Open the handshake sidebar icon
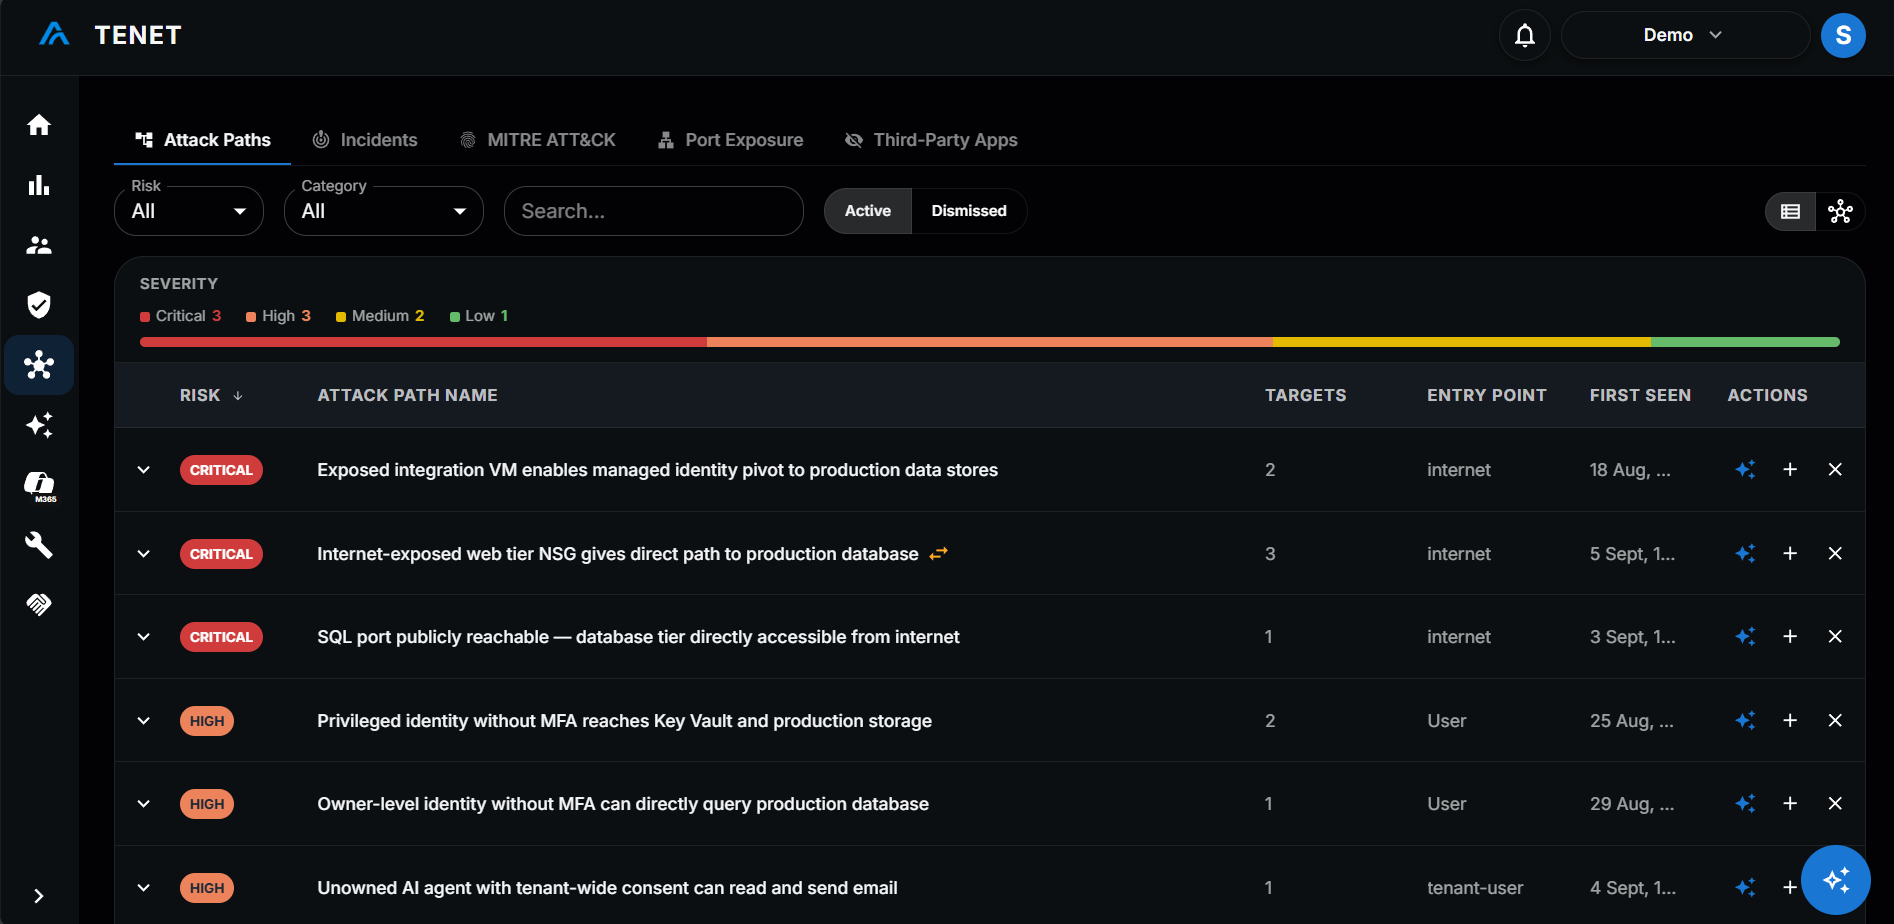This screenshot has width=1894, height=924. pyautogui.click(x=39, y=604)
